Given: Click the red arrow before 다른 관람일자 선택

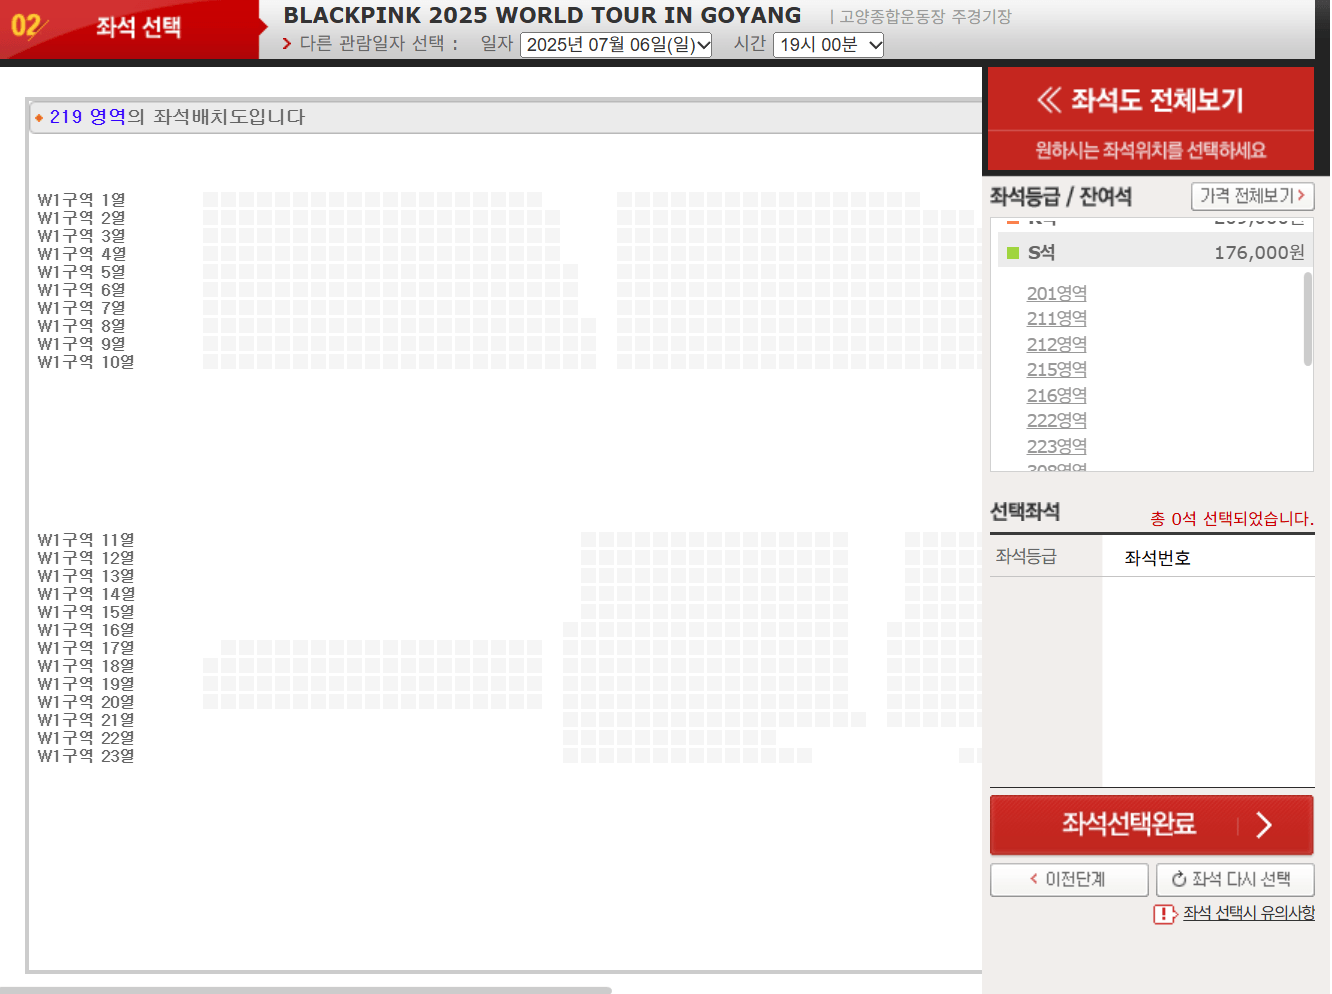Looking at the screenshot, I should [x=287, y=44].
